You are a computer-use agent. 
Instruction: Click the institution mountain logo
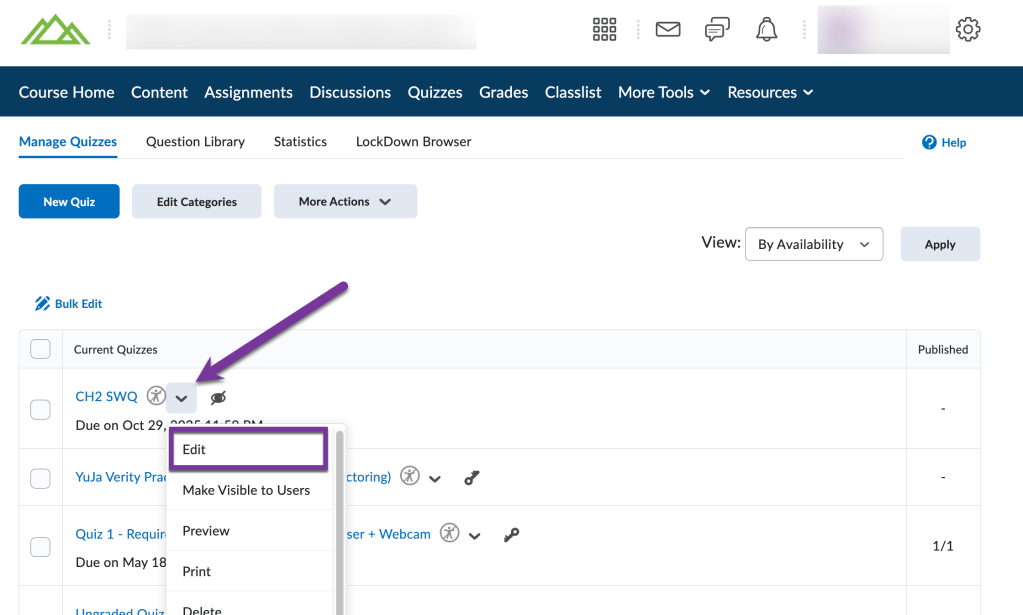[55, 30]
